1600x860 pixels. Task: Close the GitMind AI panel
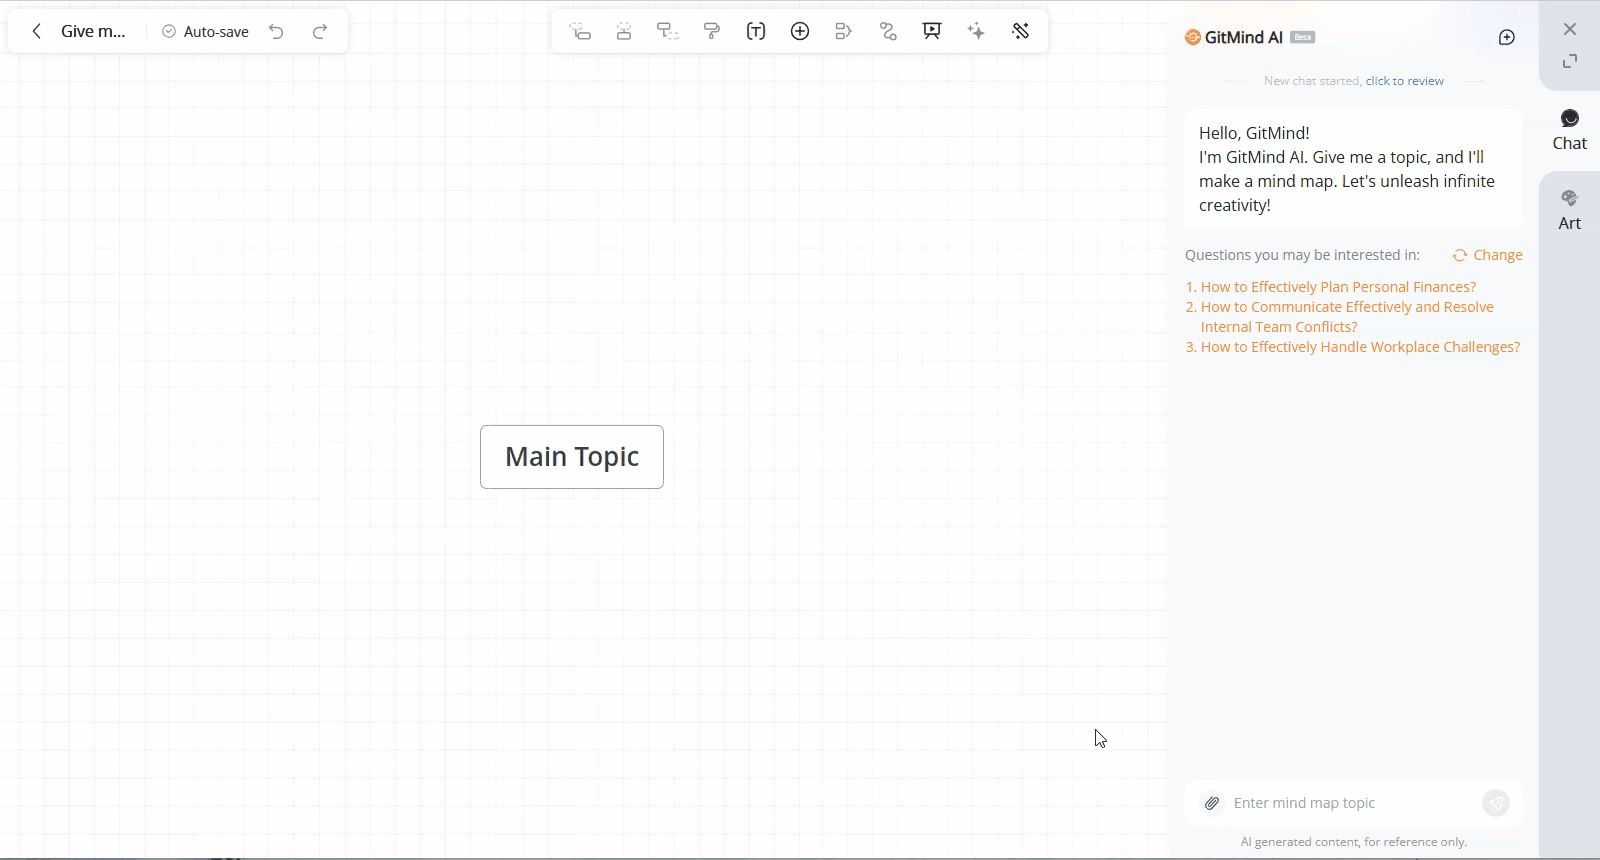pyautogui.click(x=1570, y=29)
